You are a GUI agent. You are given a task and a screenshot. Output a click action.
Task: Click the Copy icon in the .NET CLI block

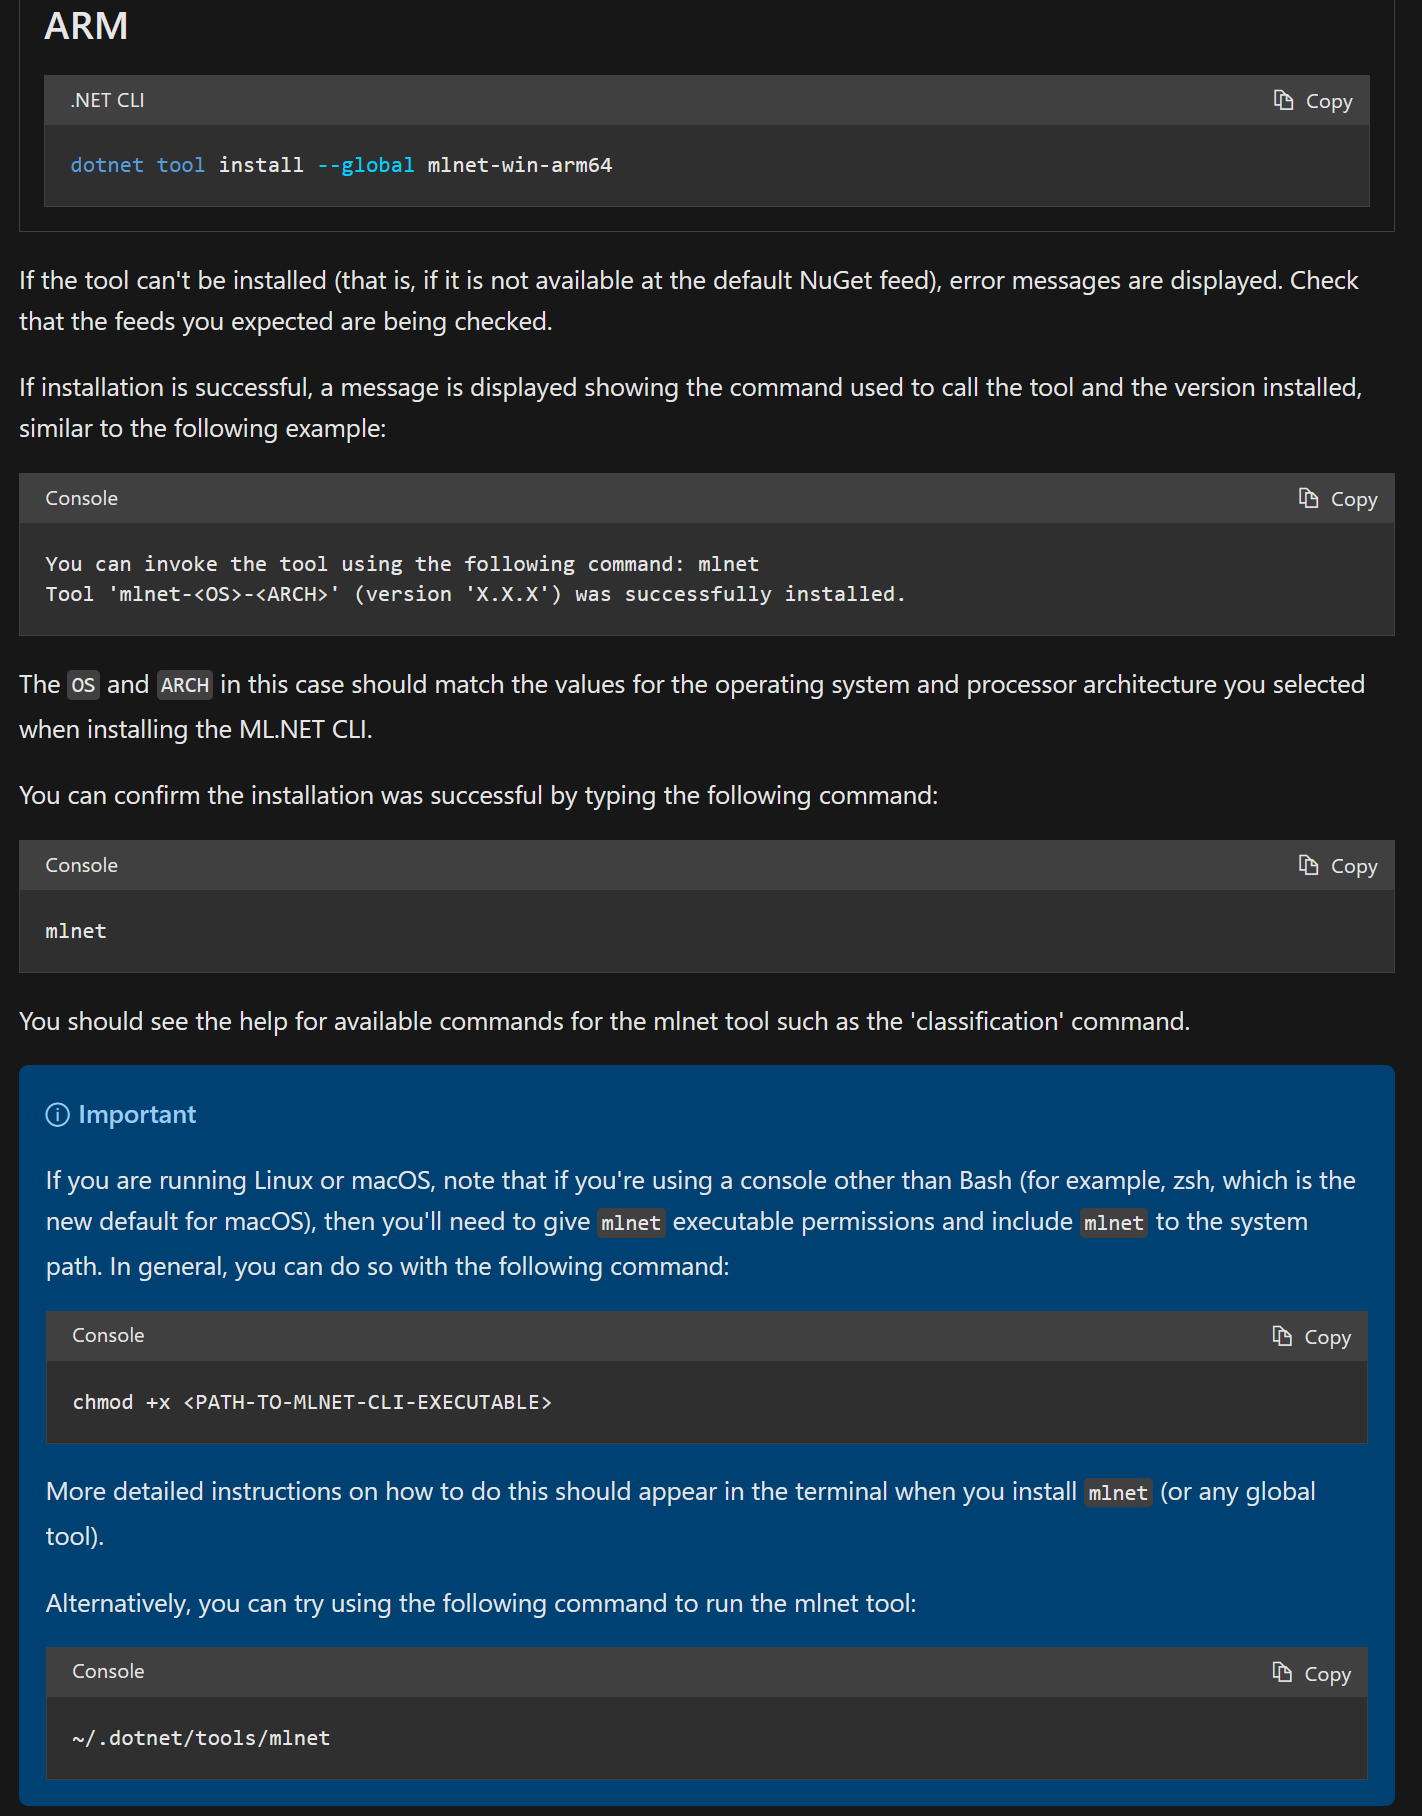1284,100
